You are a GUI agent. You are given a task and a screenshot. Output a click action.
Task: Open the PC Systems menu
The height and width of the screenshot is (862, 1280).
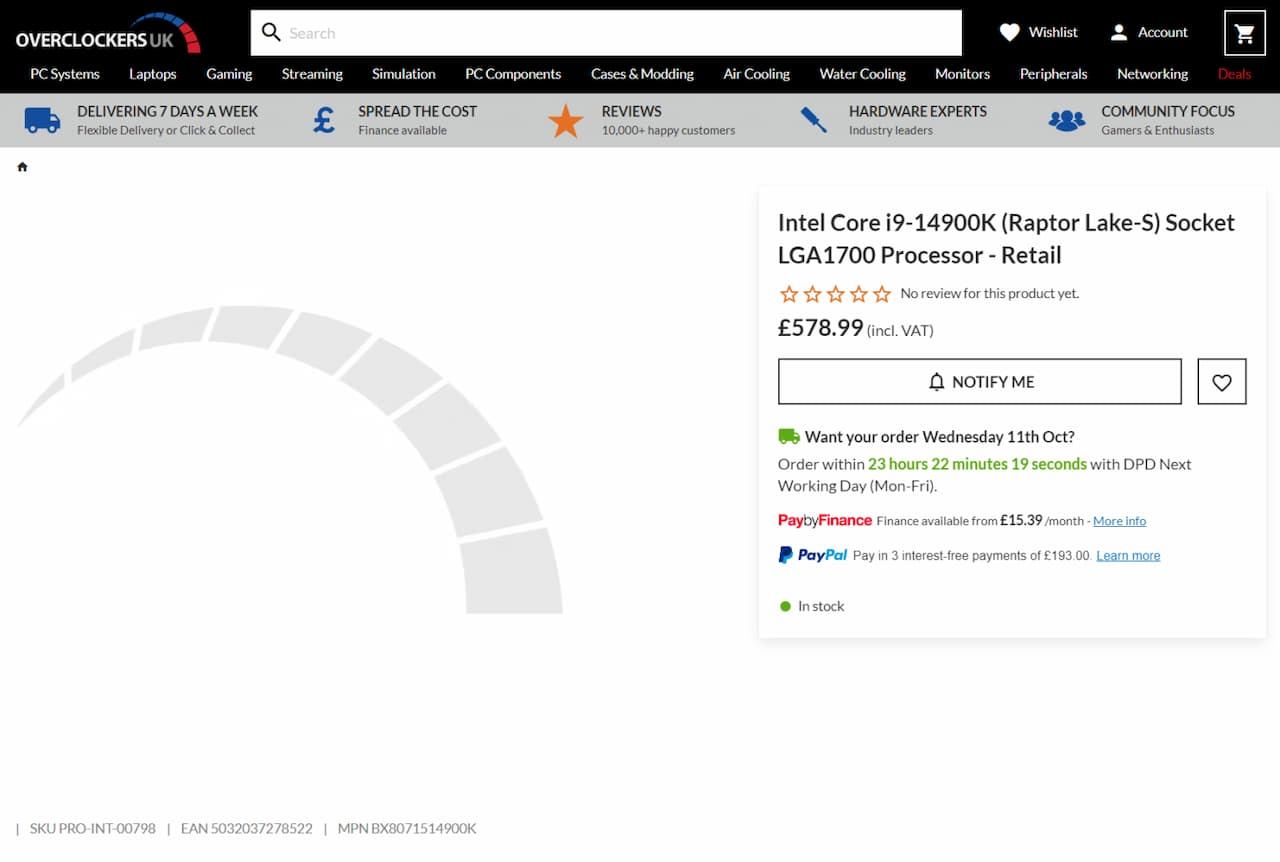(x=65, y=74)
